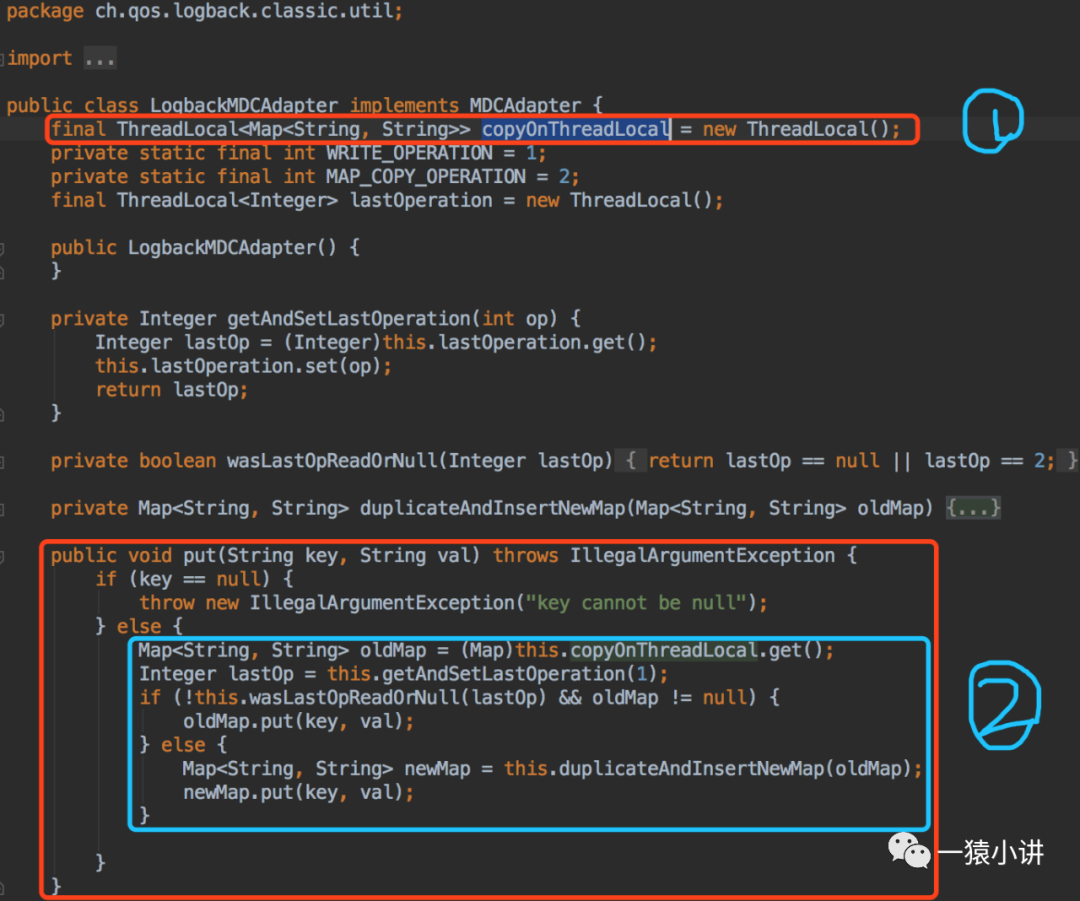This screenshot has width=1080, height=901.
Task: Click the String val parameter of put
Action: tap(415, 555)
